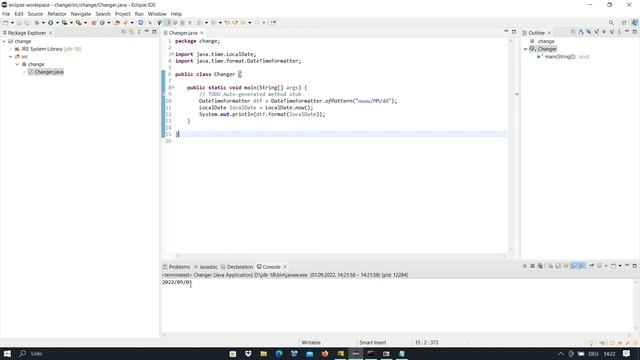The height and width of the screenshot is (360, 640).
Task: Click the Clear Console icon
Action: click(x=550, y=266)
